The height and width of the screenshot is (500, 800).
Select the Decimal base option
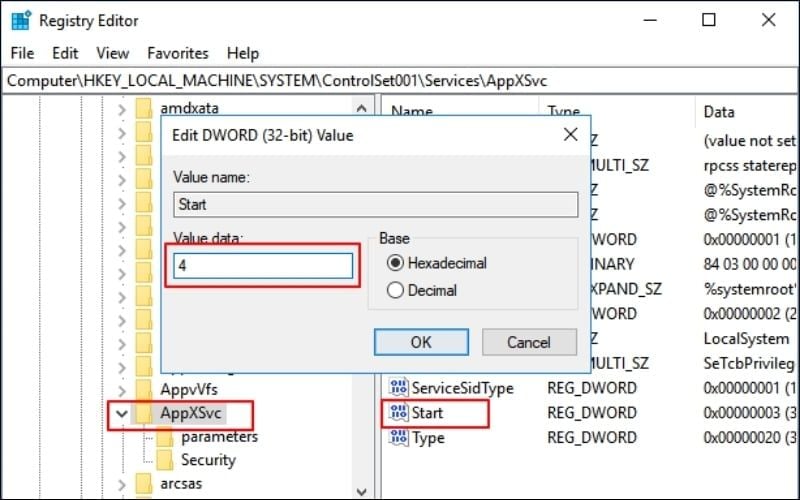tap(395, 291)
